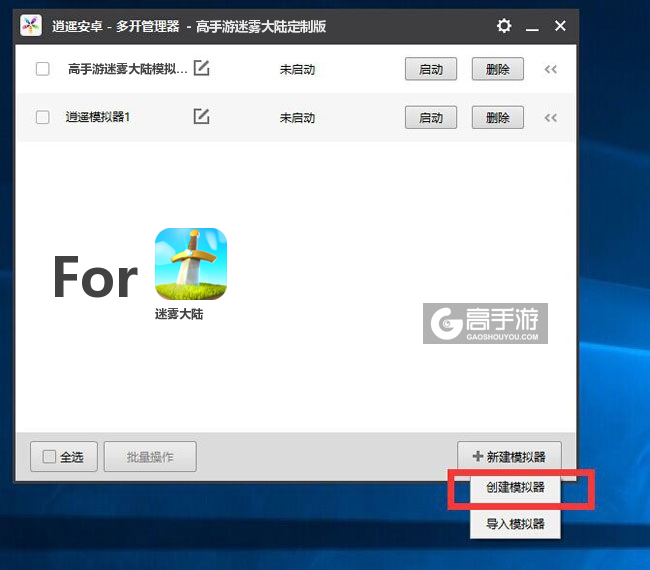Edit name of 高手游迷雾大陆模拟 emulator
Viewport: 650px width, 570px height.
201,68
